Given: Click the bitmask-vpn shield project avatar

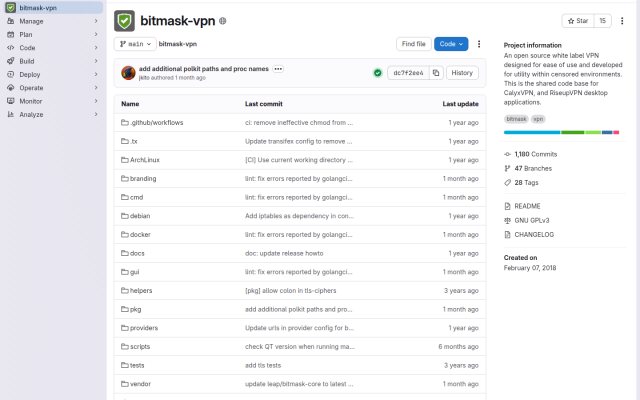Looking at the screenshot, I should [x=124, y=21].
